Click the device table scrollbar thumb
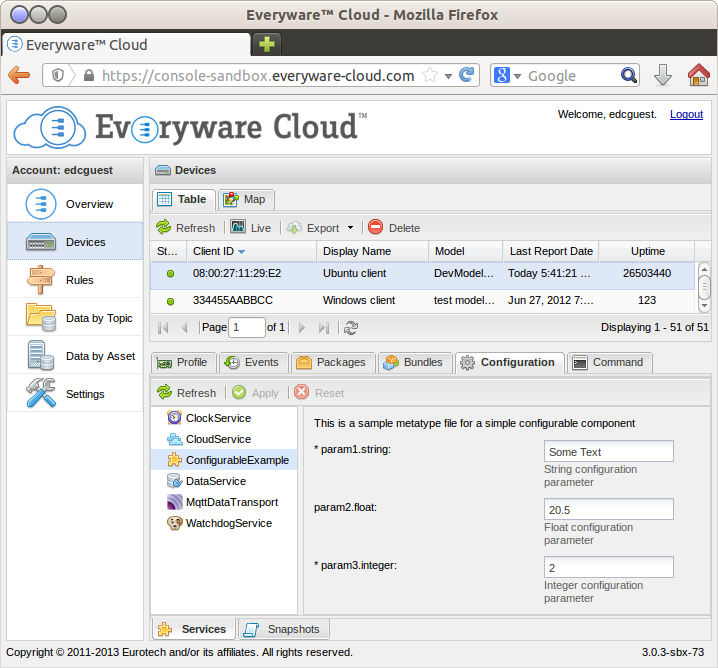 (x=704, y=287)
